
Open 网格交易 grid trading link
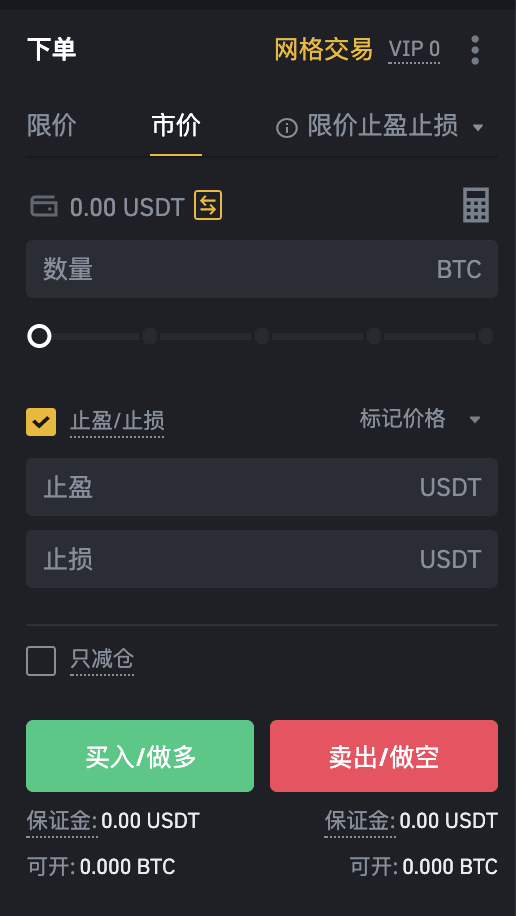323,49
